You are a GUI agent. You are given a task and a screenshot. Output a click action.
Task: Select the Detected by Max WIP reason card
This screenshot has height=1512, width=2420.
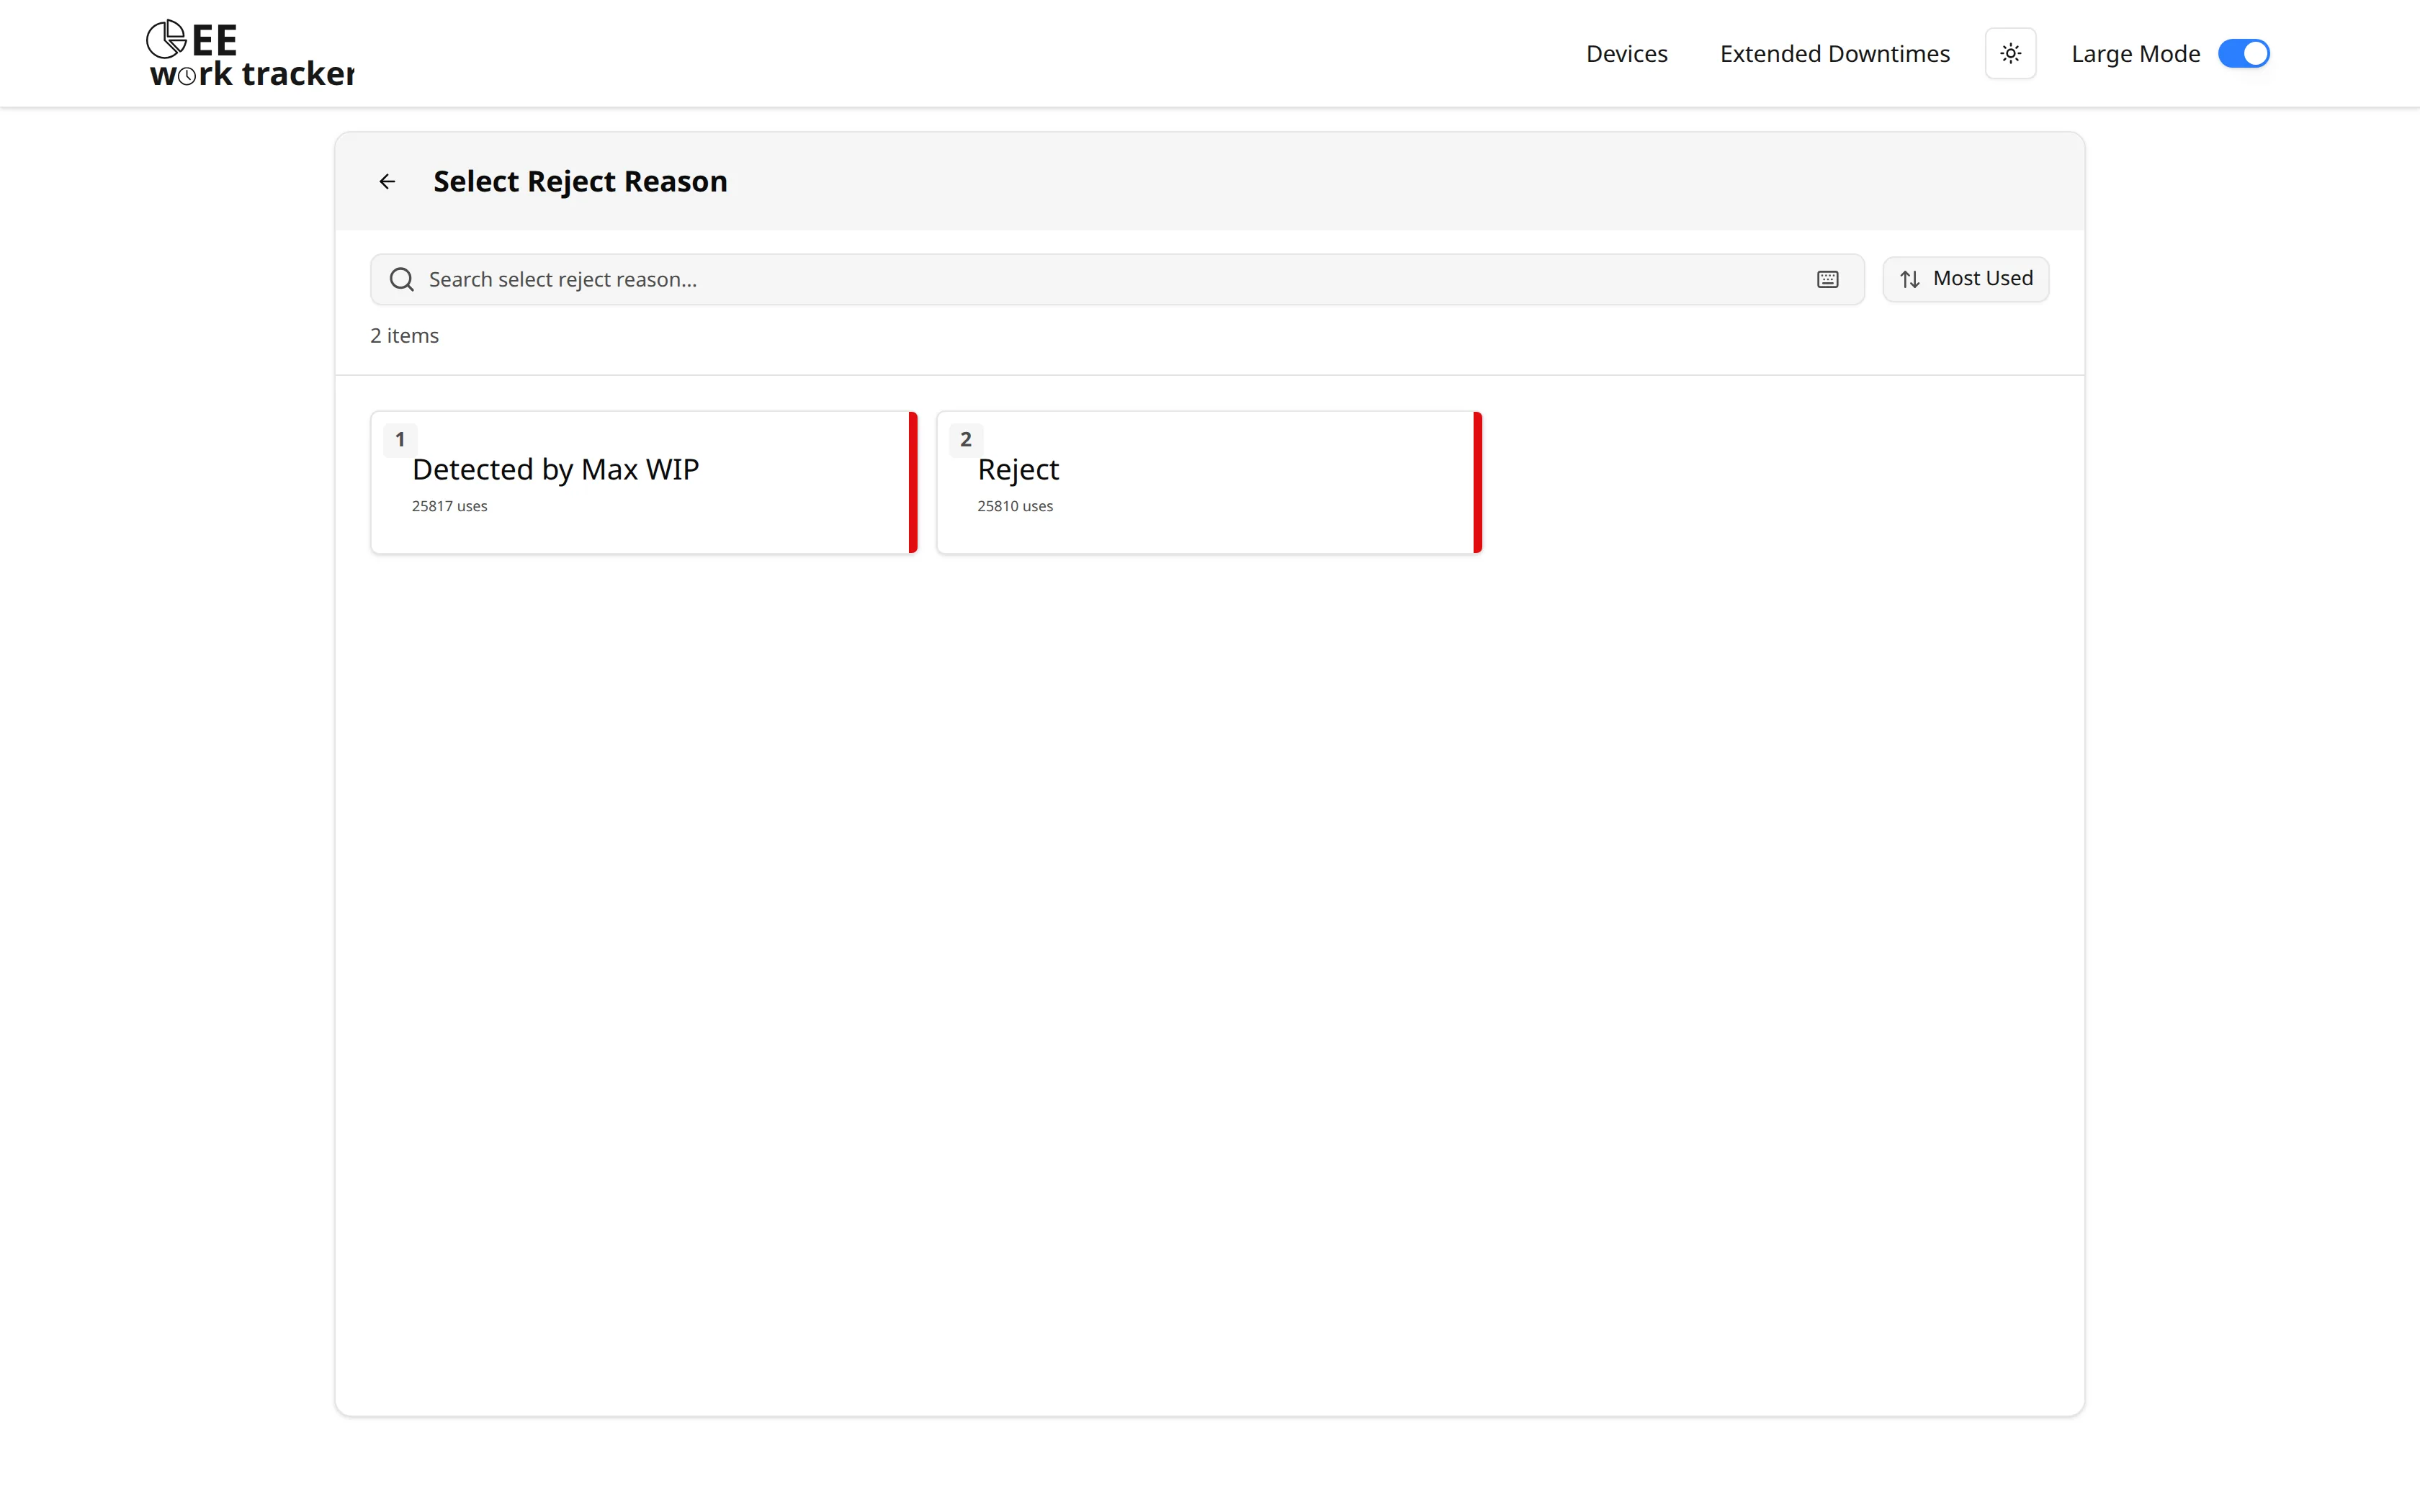[644, 482]
